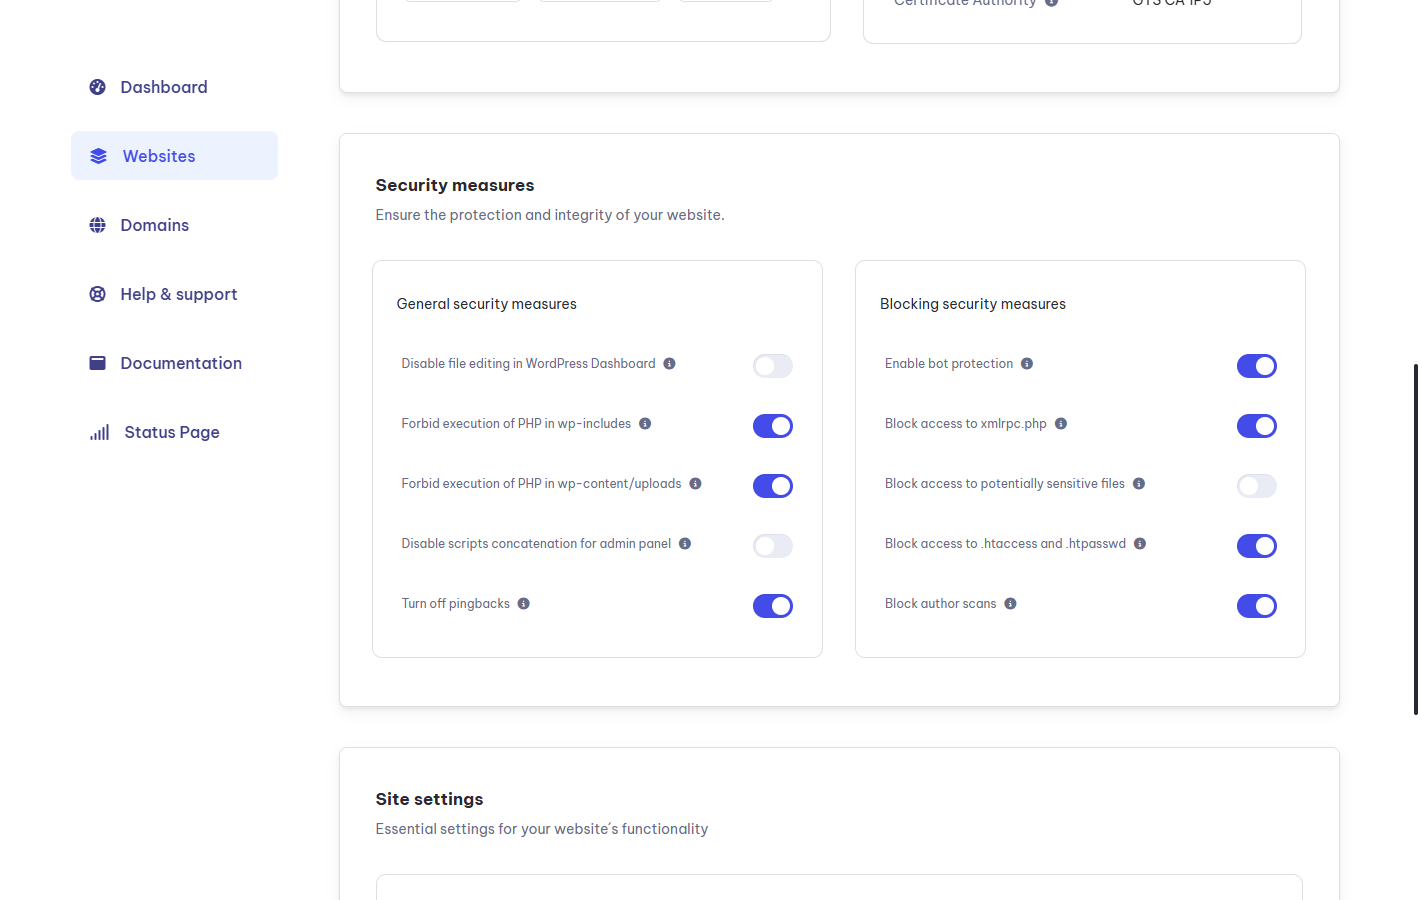Select the Dashboard icon in the sidebar

coord(96,87)
